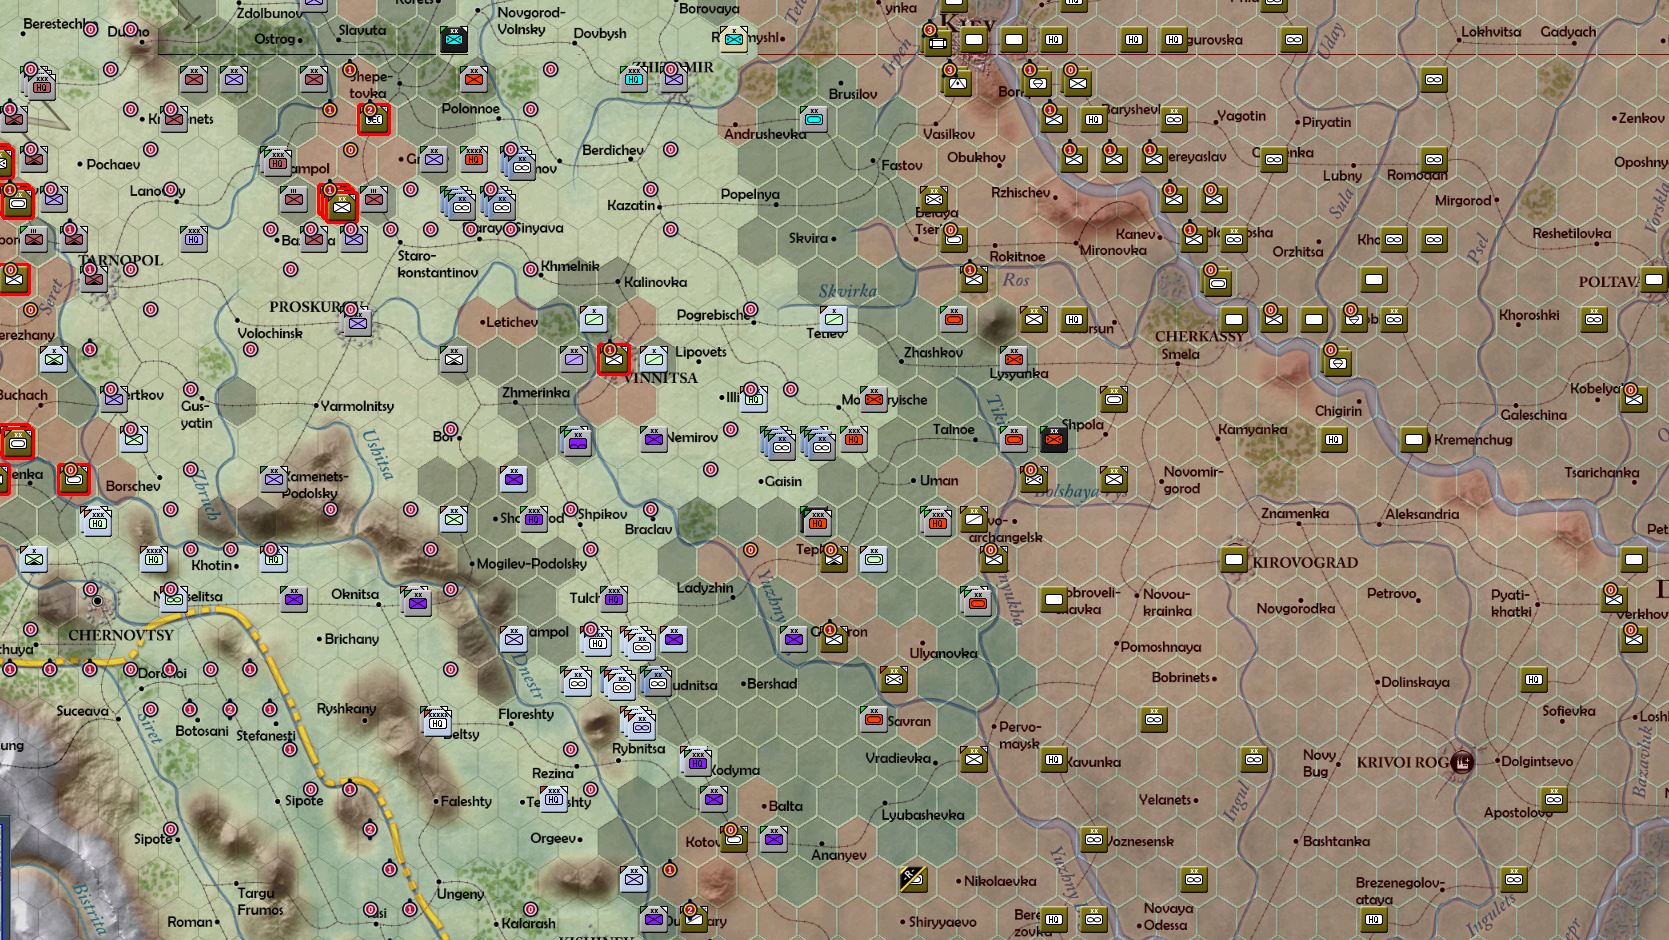Image resolution: width=1669 pixels, height=940 pixels.
Task: Select the olive unit at Poltava
Action: tap(1653, 279)
